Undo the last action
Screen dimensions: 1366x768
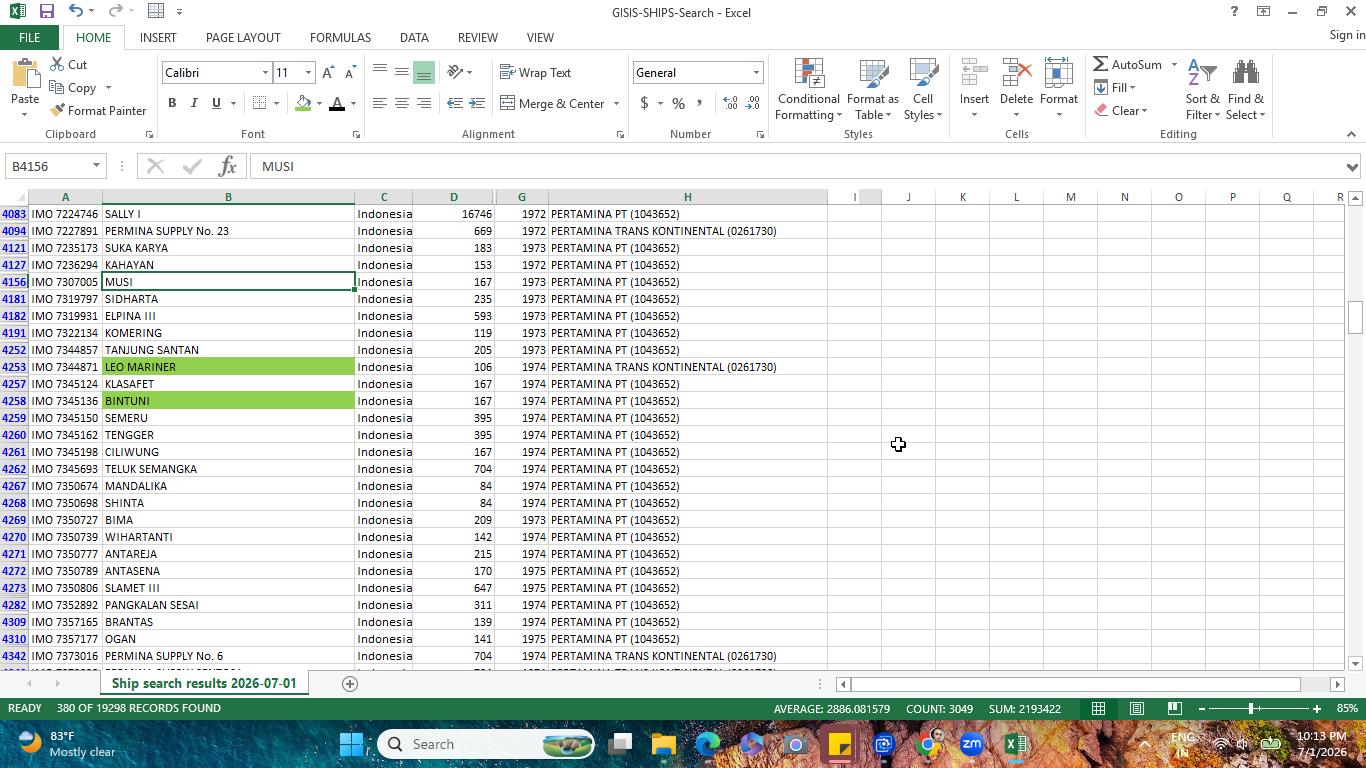(75, 11)
